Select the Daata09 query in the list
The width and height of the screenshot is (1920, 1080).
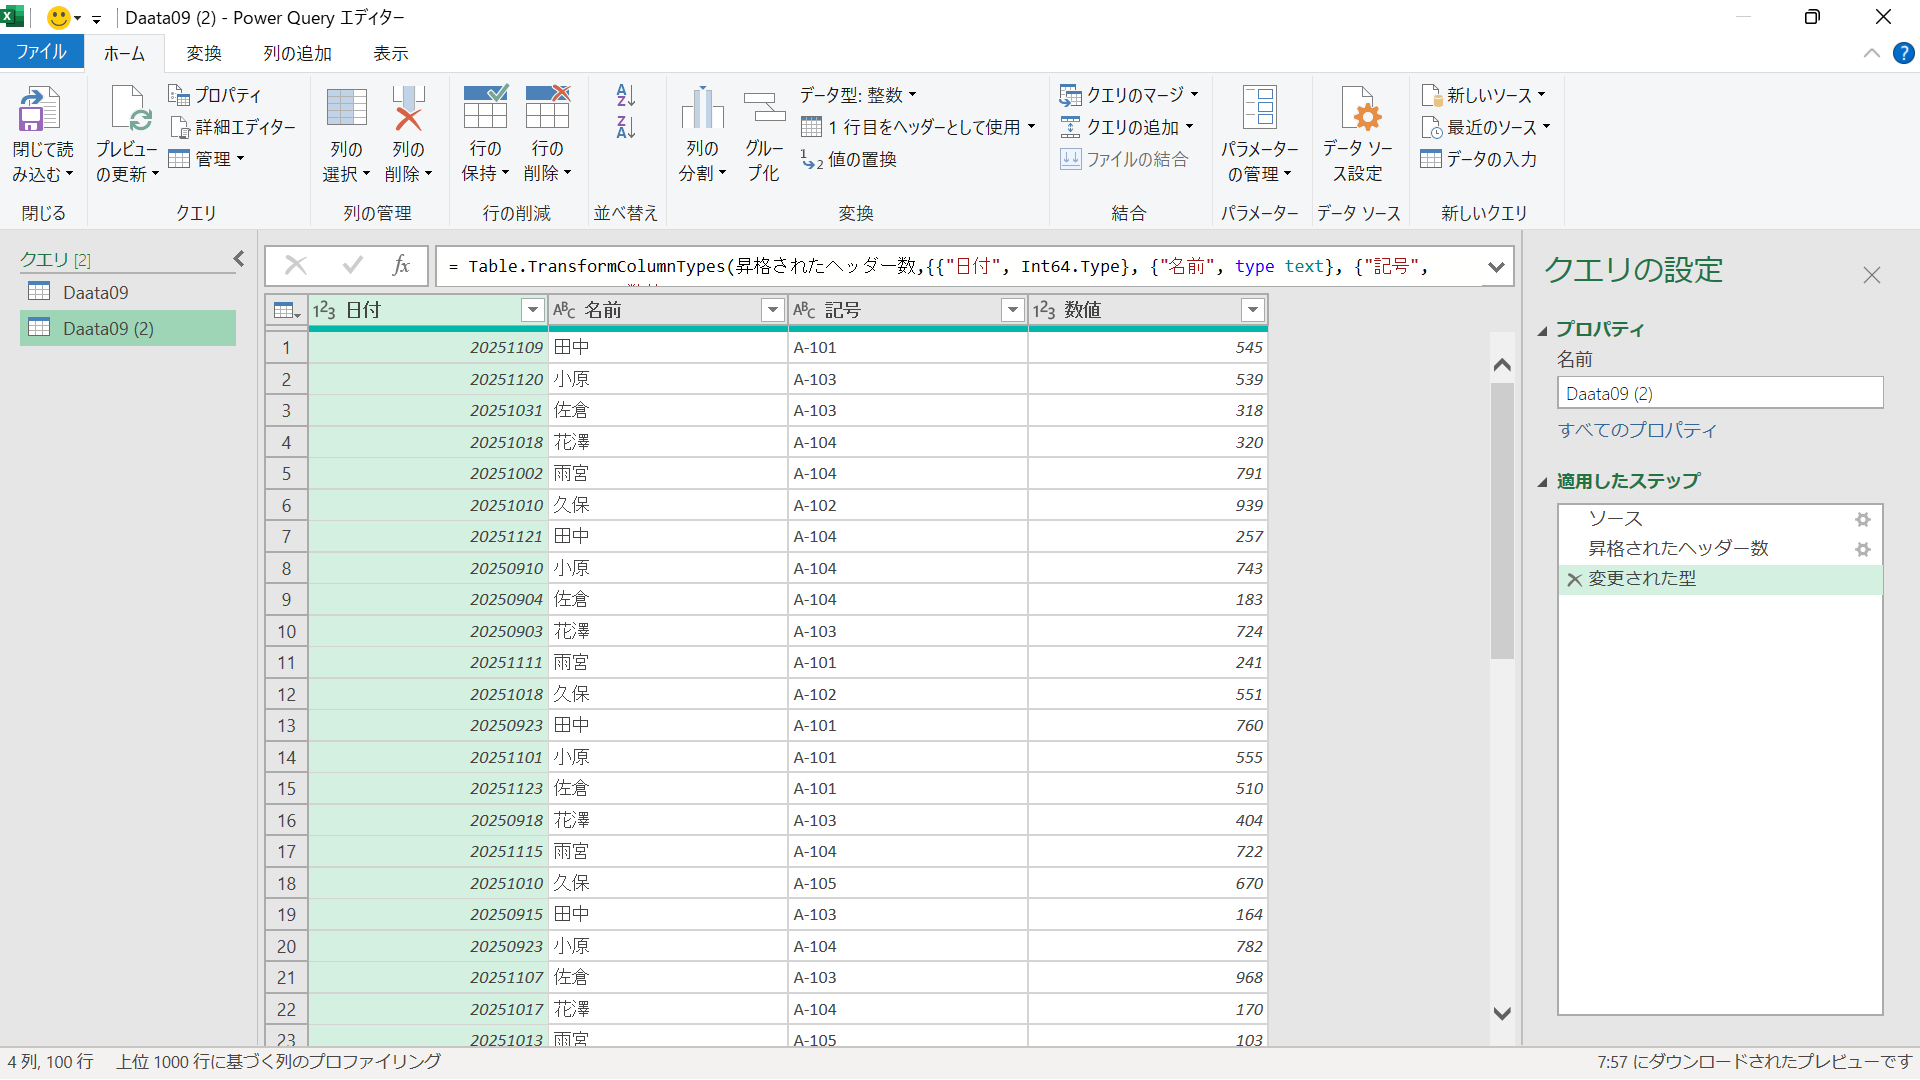[96, 293]
